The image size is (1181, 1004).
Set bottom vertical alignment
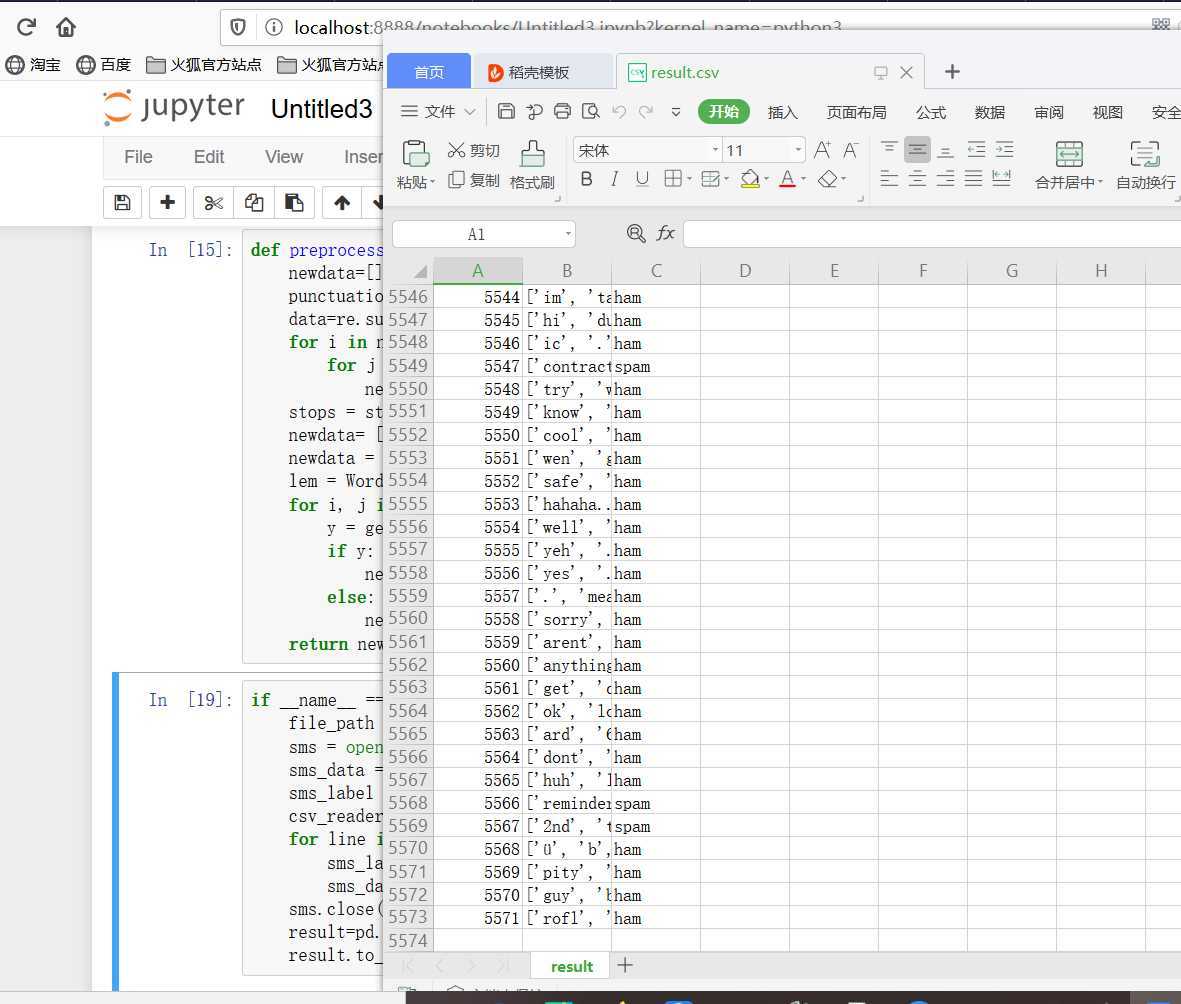coord(945,149)
